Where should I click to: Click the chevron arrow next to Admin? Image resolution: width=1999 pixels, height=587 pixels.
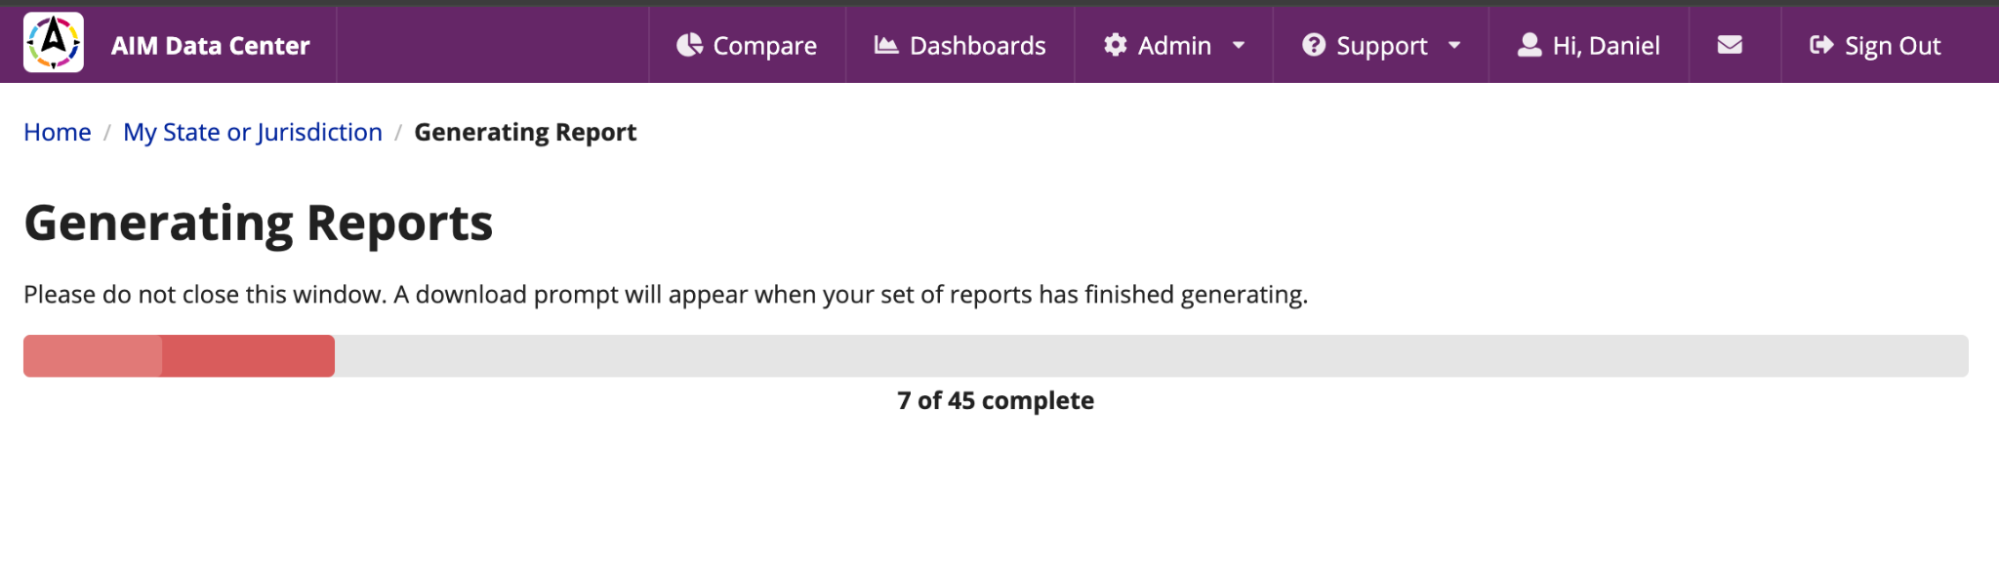coord(1237,46)
